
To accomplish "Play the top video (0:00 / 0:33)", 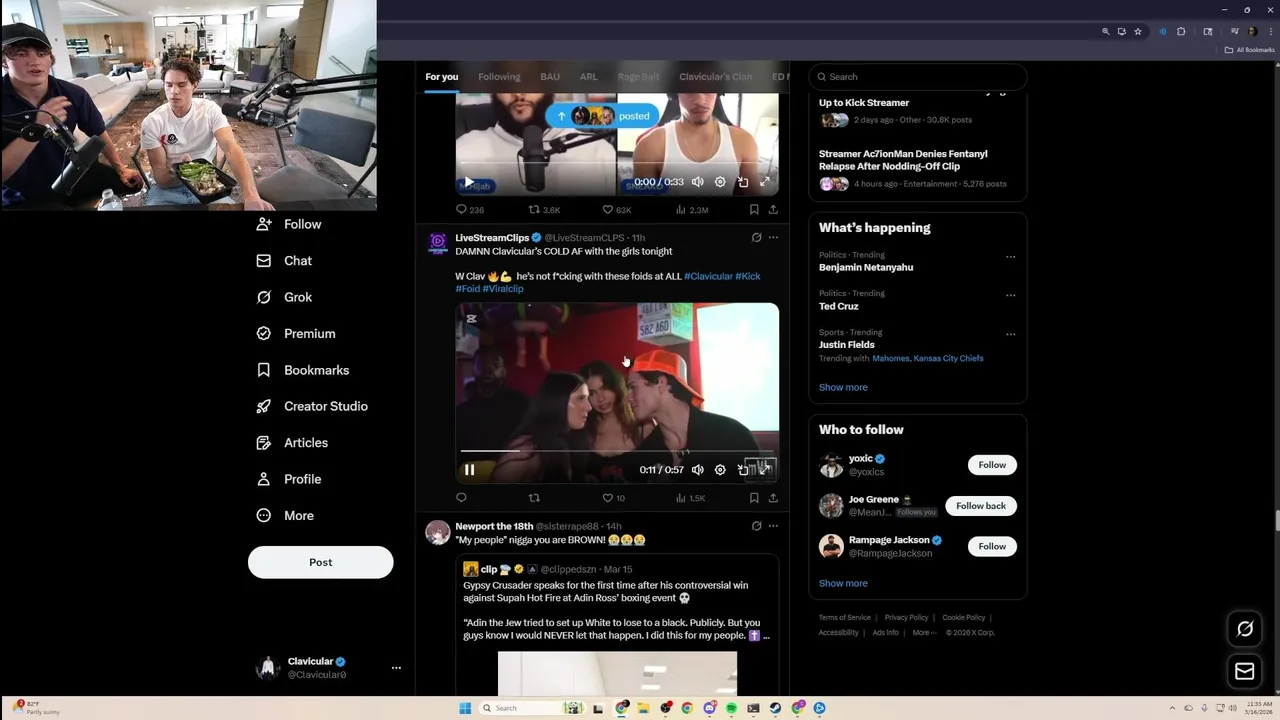I will click(x=469, y=182).
